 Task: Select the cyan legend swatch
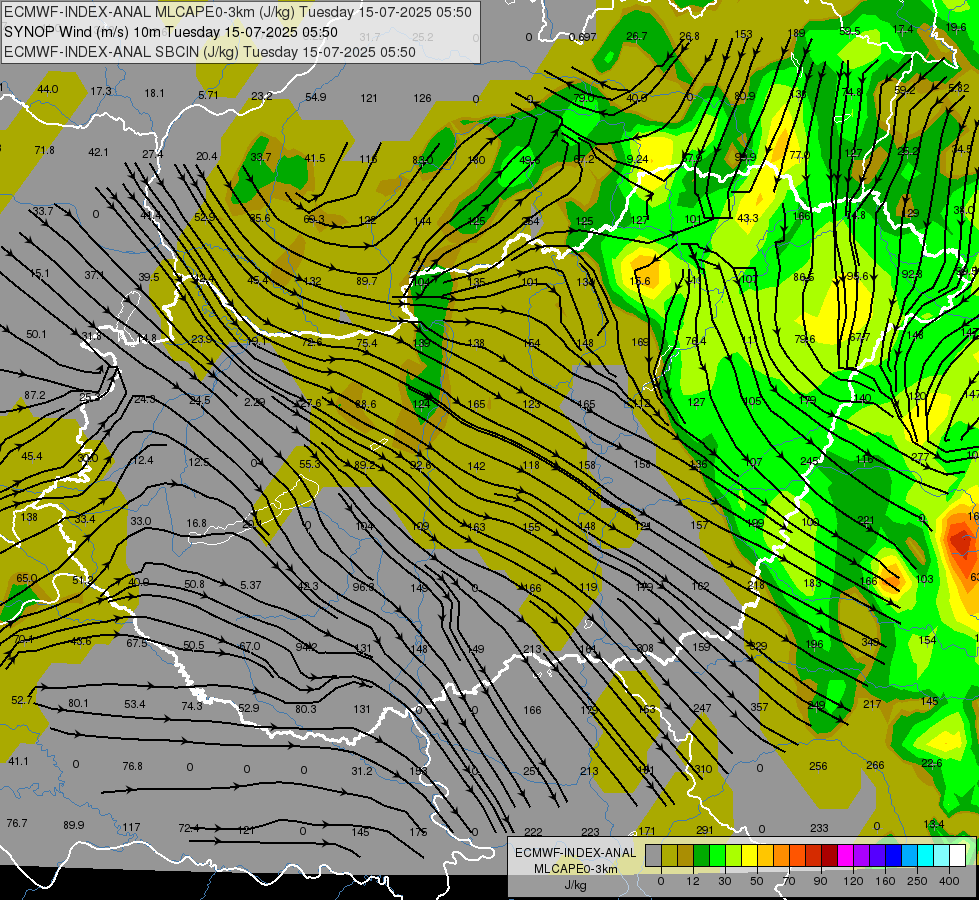(926, 855)
